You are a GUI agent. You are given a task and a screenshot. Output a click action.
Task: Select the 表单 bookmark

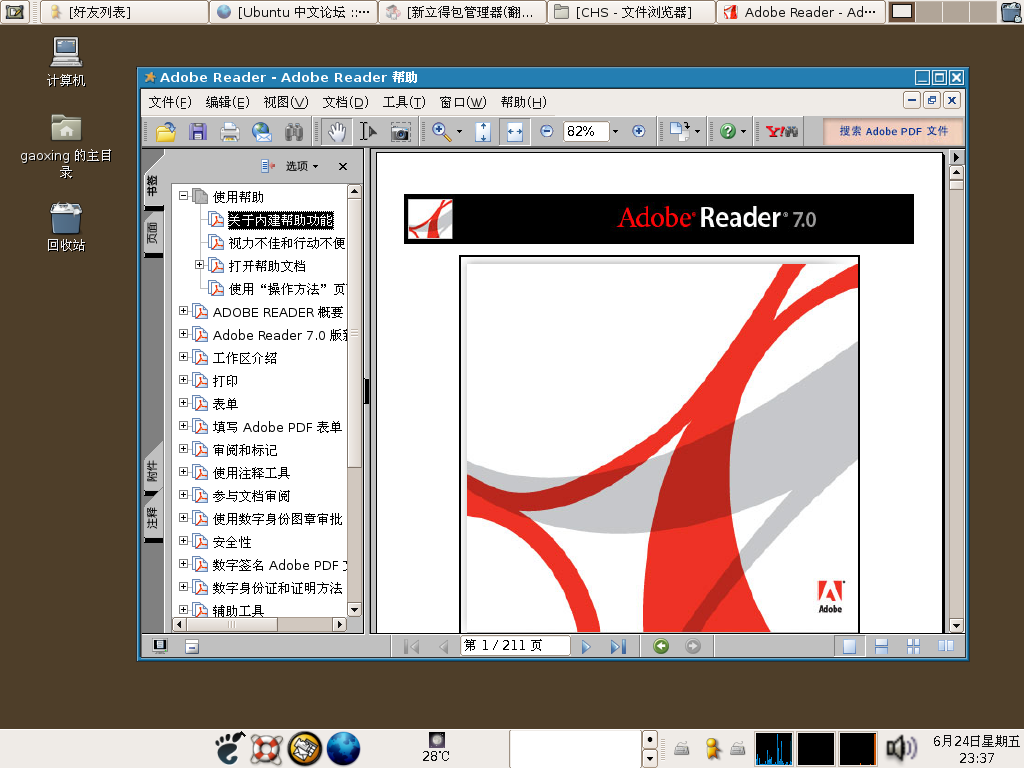[x=225, y=404]
